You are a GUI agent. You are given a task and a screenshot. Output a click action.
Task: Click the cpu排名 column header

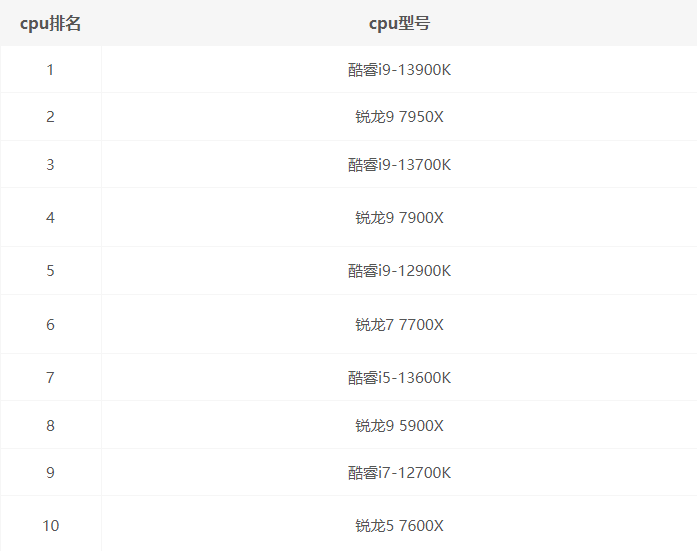(50, 23)
